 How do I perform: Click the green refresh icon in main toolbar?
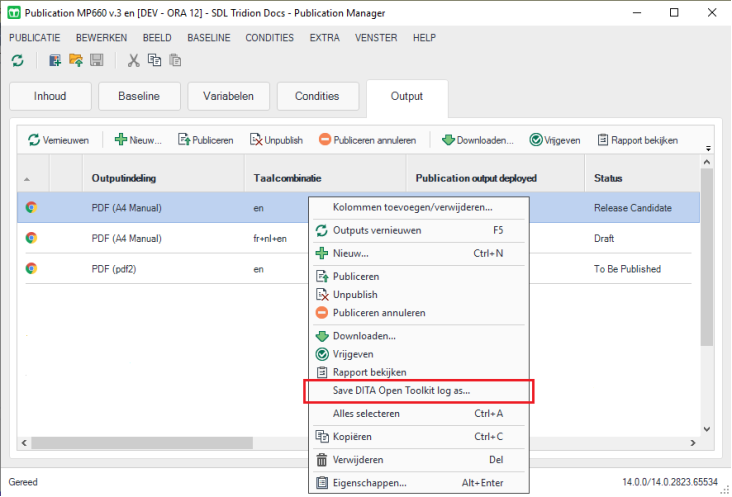click(x=18, y=61)
